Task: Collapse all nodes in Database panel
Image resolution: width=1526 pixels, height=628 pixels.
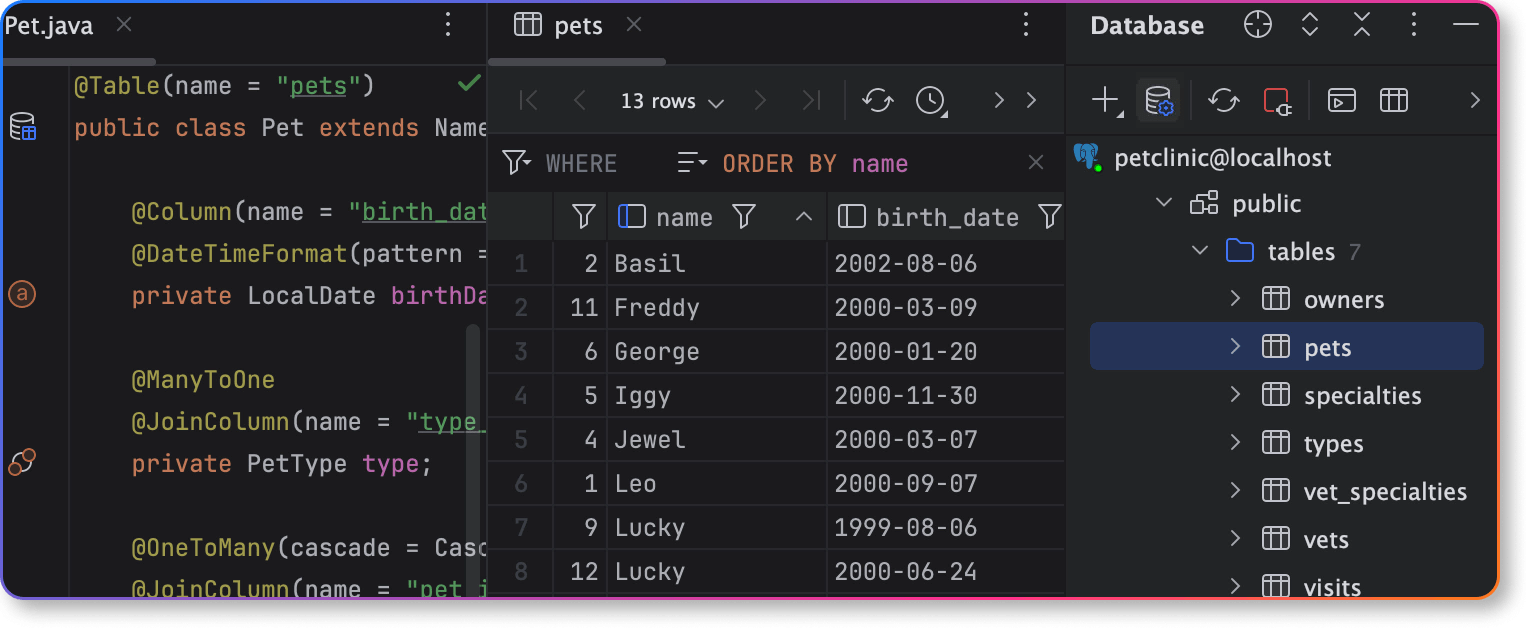Action: pos(1362,25)
